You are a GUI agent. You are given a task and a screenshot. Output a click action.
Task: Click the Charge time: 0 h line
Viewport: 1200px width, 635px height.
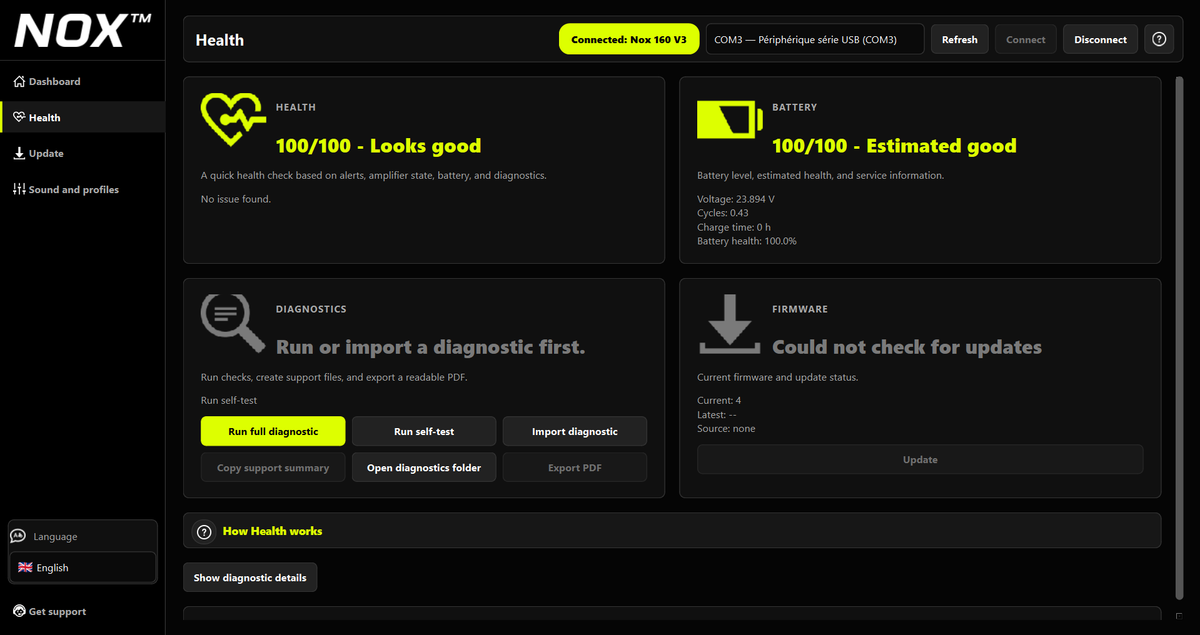point(734,227)
